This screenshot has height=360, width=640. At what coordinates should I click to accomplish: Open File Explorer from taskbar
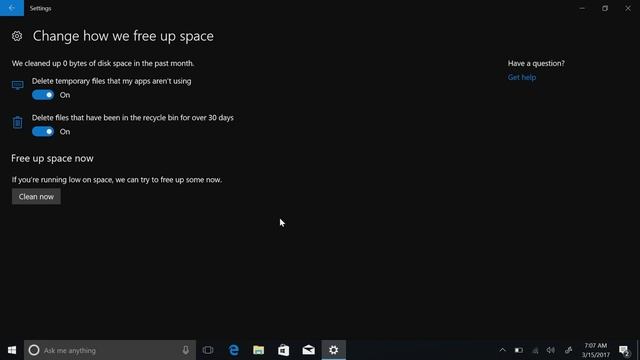(258, 350)
